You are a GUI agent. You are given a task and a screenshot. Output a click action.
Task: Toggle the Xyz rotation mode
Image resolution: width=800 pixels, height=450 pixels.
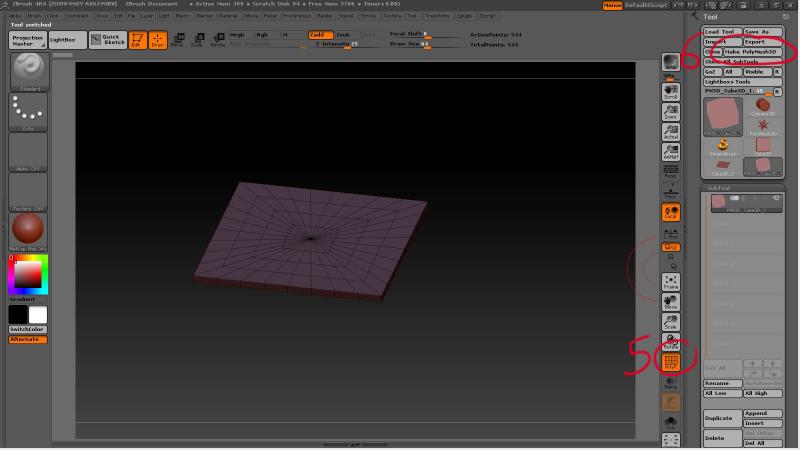(x=670, y=247)
